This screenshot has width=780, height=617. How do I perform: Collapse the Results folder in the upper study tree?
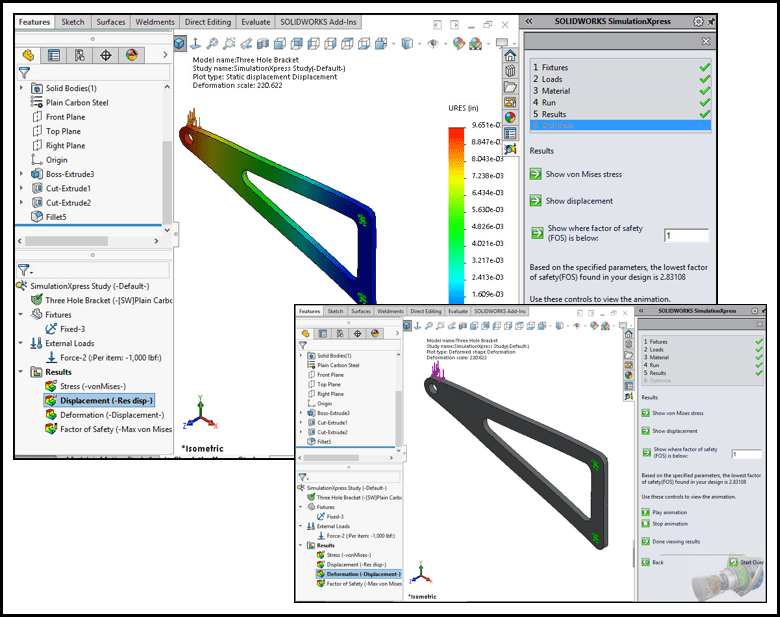[x=21, y=372]
